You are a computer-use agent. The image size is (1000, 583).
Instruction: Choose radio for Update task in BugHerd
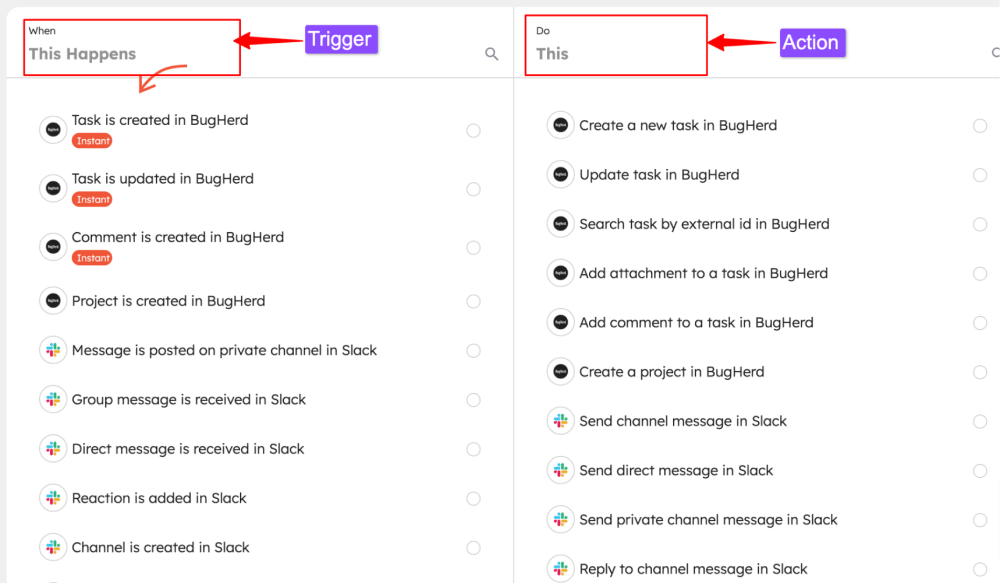pyautogui.click(x=980, y=175)
